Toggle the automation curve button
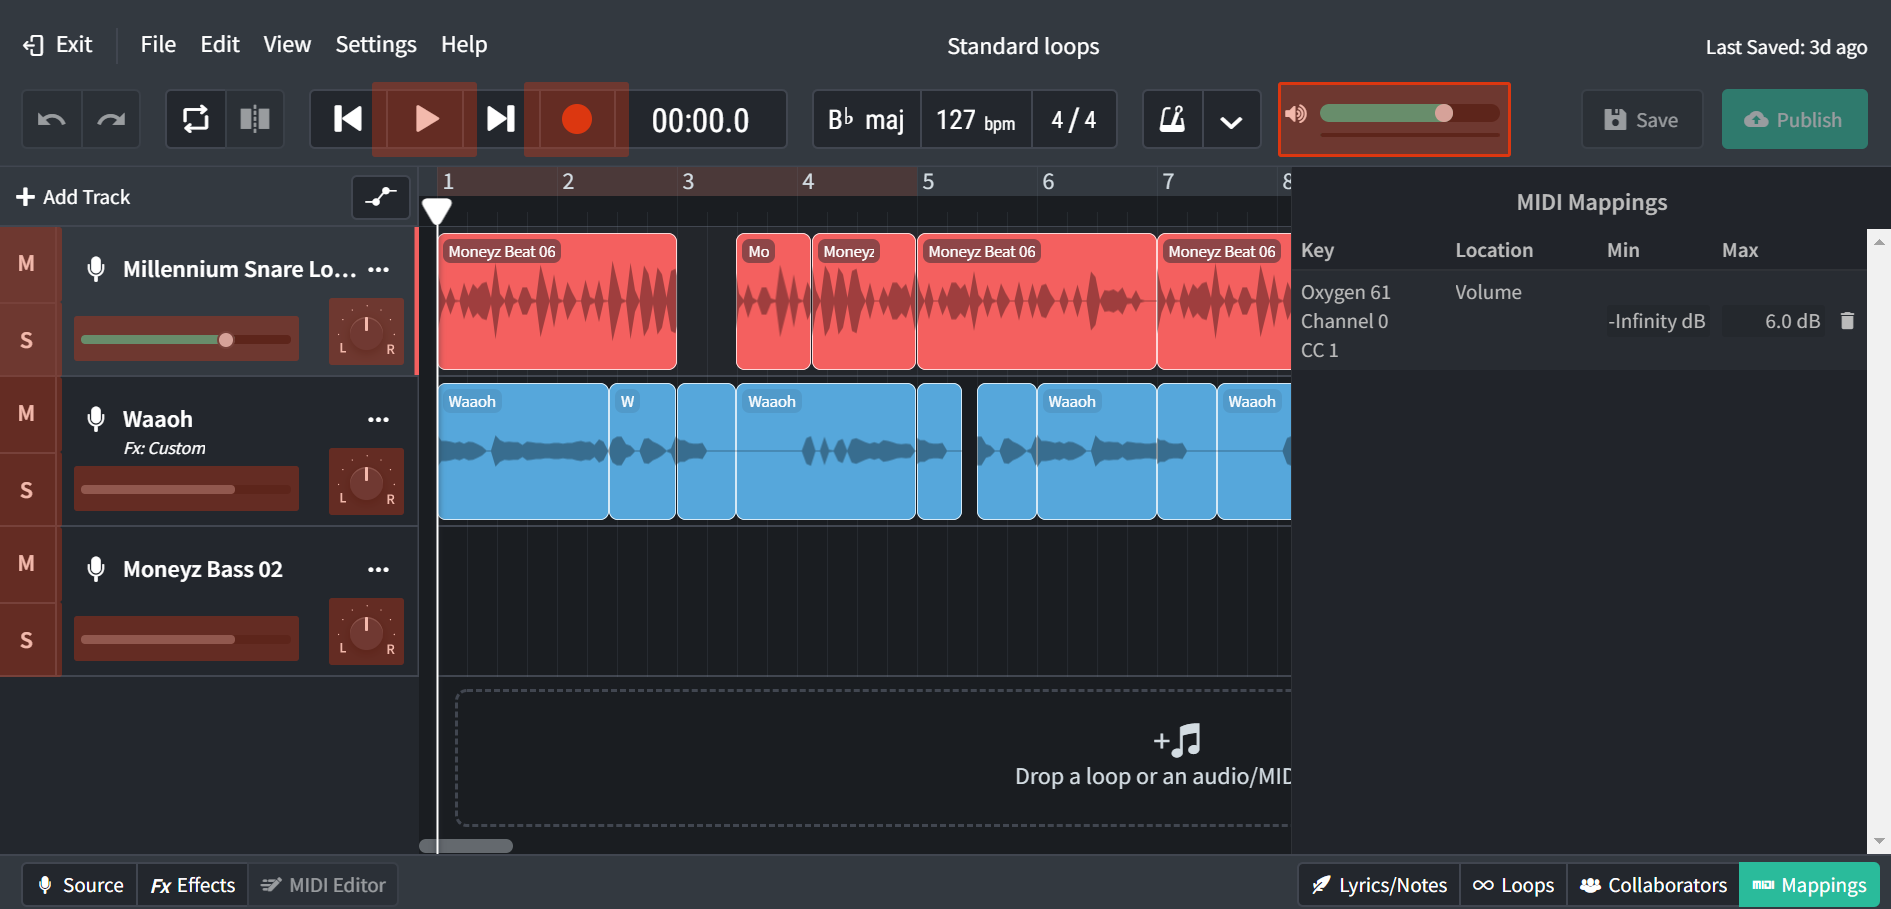Screen dimensions: 1891x909 (381, 197)
